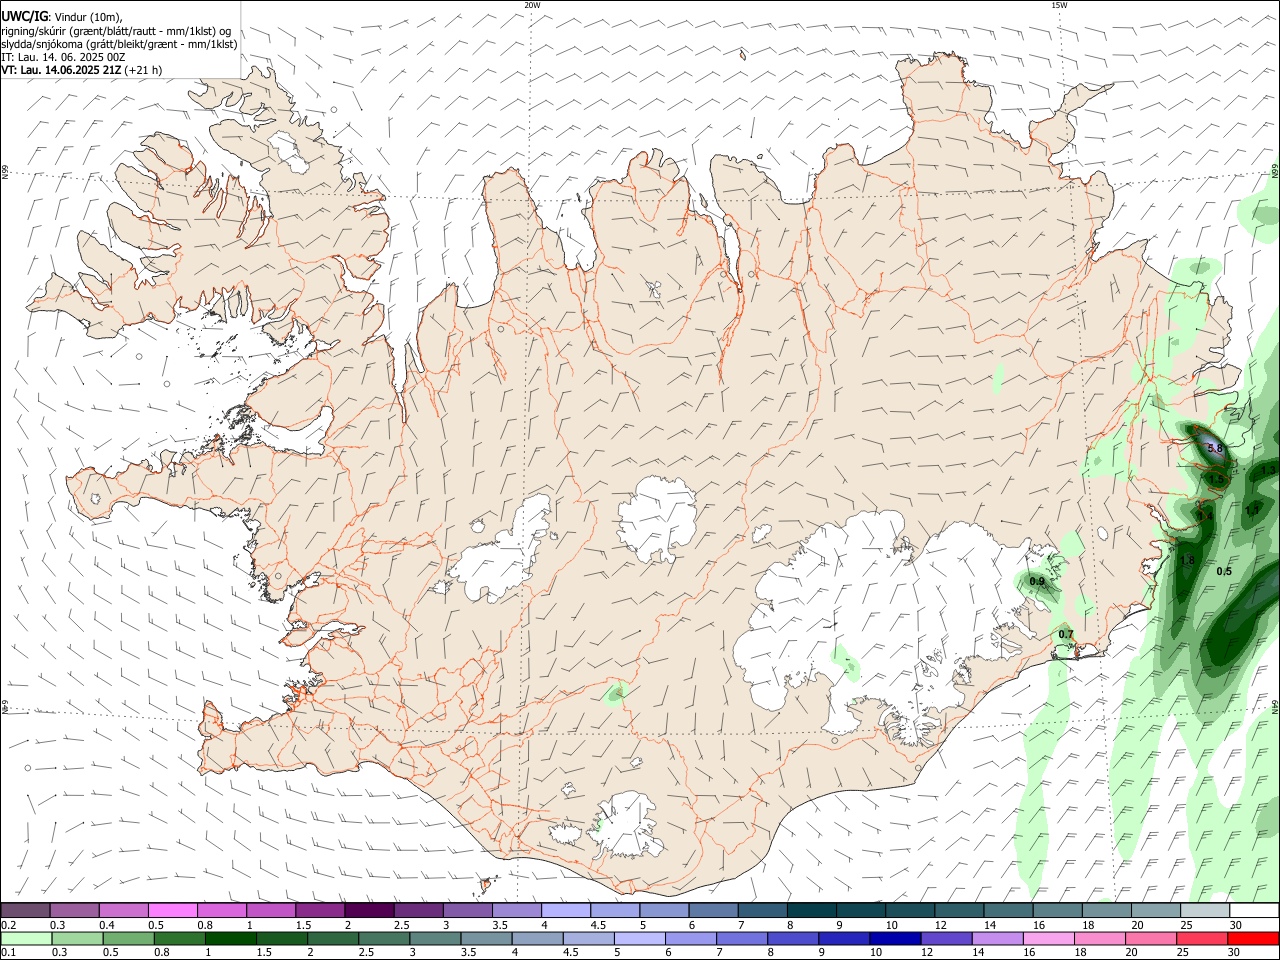The width and height of the screenshot is (1280, 960).
Task: Click the 'slydda/snjókoma' legend description line
Action: pos(119,44)
